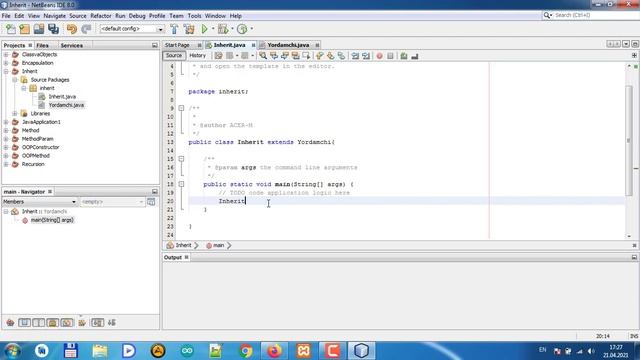This screenshot has width=640, height=360.
Task: Click the greyed Redo arrow icon
Action: pos(86,29)
